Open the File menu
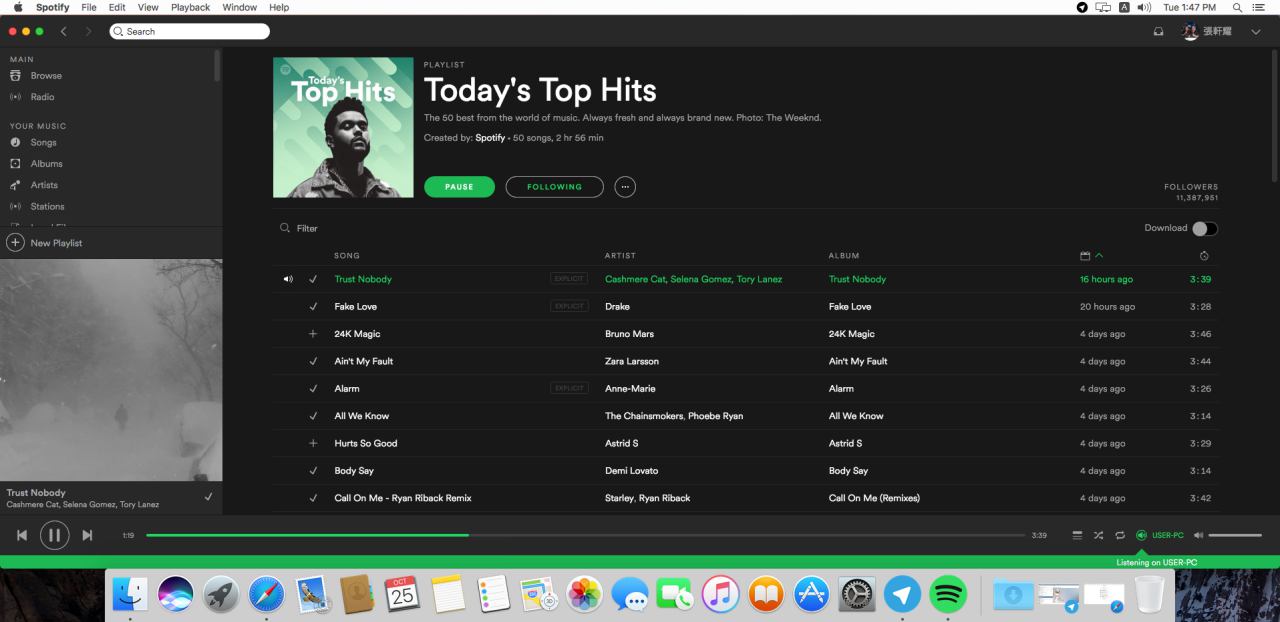Screen dimensions: 1280x622 pos(89,7)
